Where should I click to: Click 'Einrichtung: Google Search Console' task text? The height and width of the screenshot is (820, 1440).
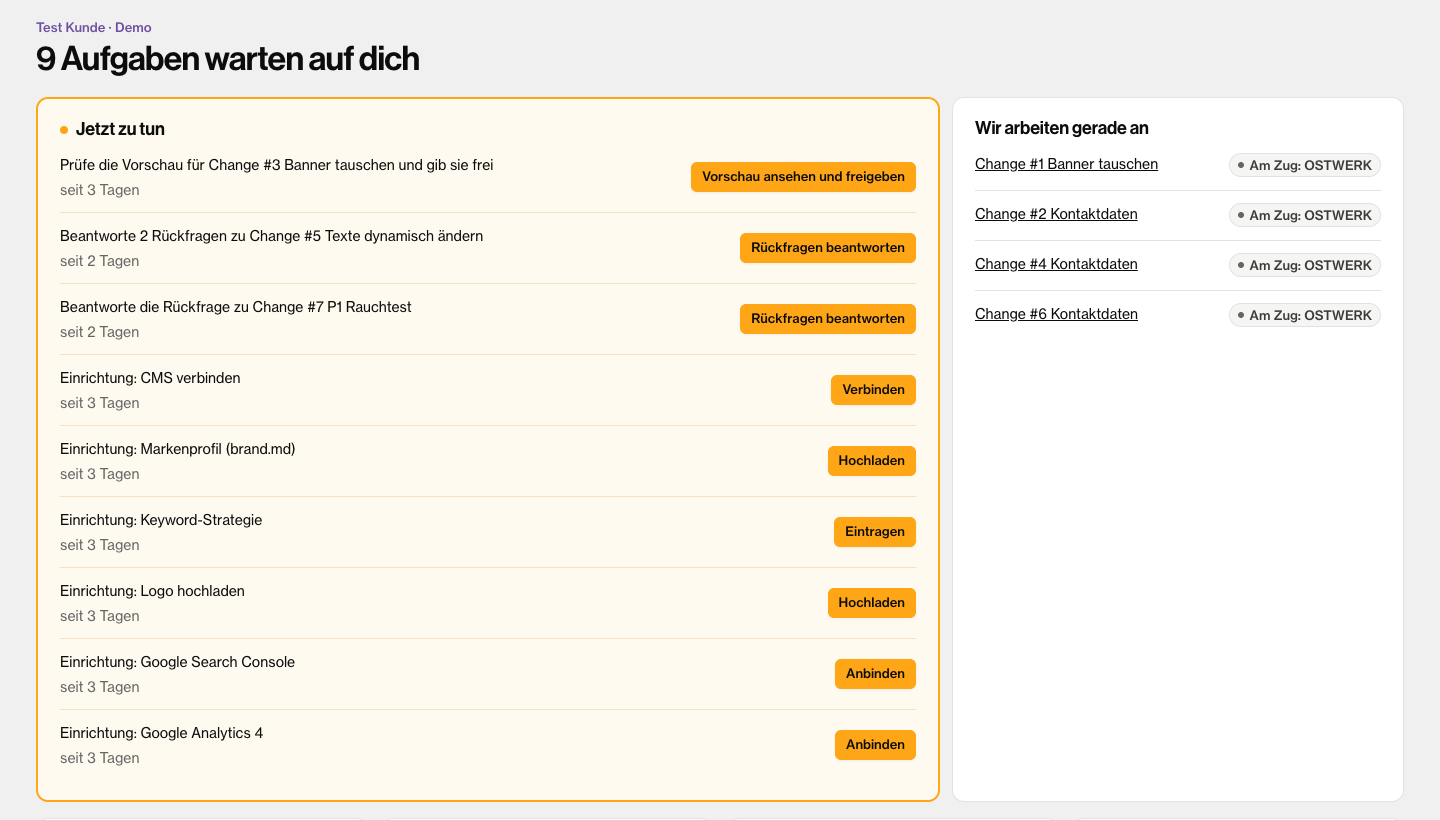coord(177,662)
